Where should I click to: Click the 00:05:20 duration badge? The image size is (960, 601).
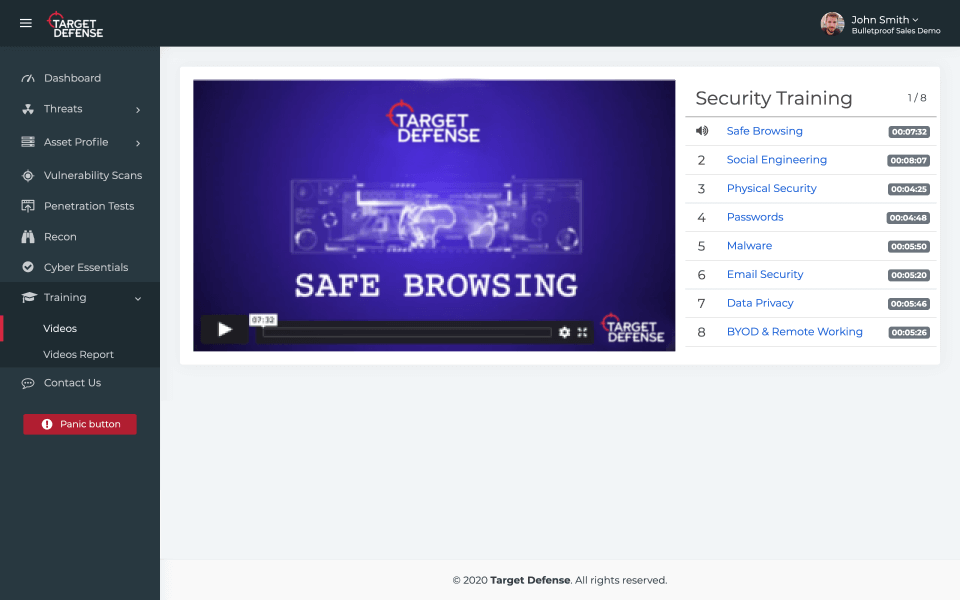pos(909,275)
